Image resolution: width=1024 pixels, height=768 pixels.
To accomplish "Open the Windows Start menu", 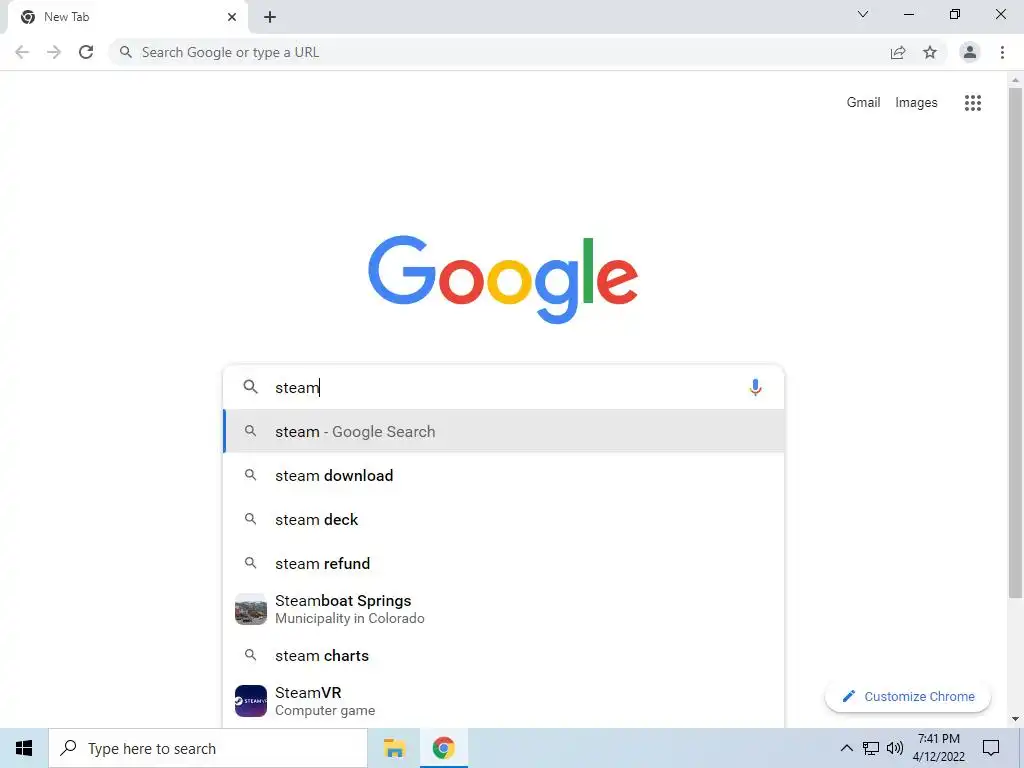I will click(24, 748).
